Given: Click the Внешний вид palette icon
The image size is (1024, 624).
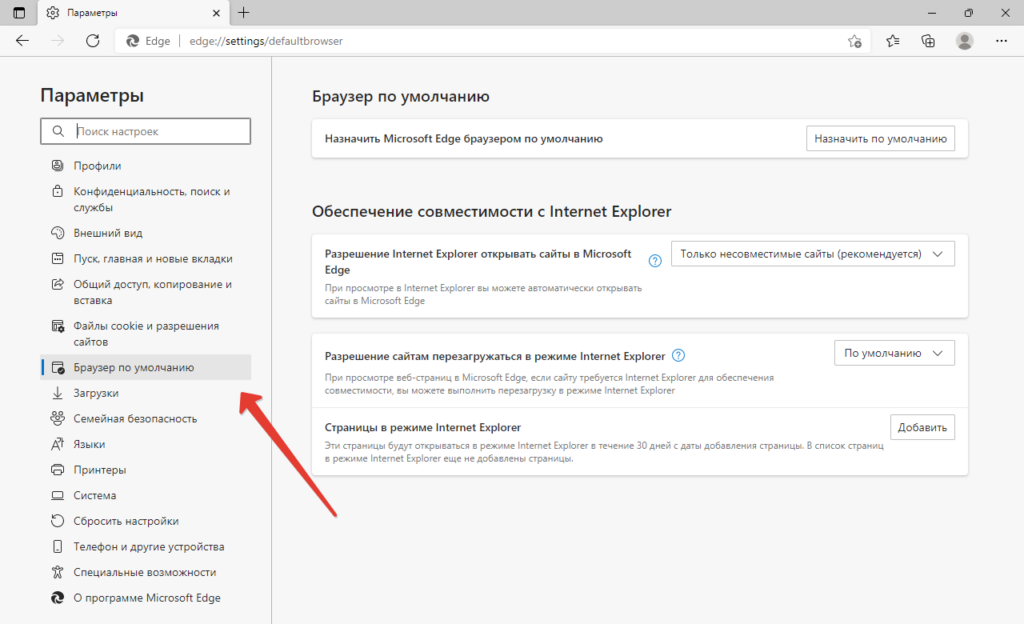Looking at the screenshot, I should (57, 232).
